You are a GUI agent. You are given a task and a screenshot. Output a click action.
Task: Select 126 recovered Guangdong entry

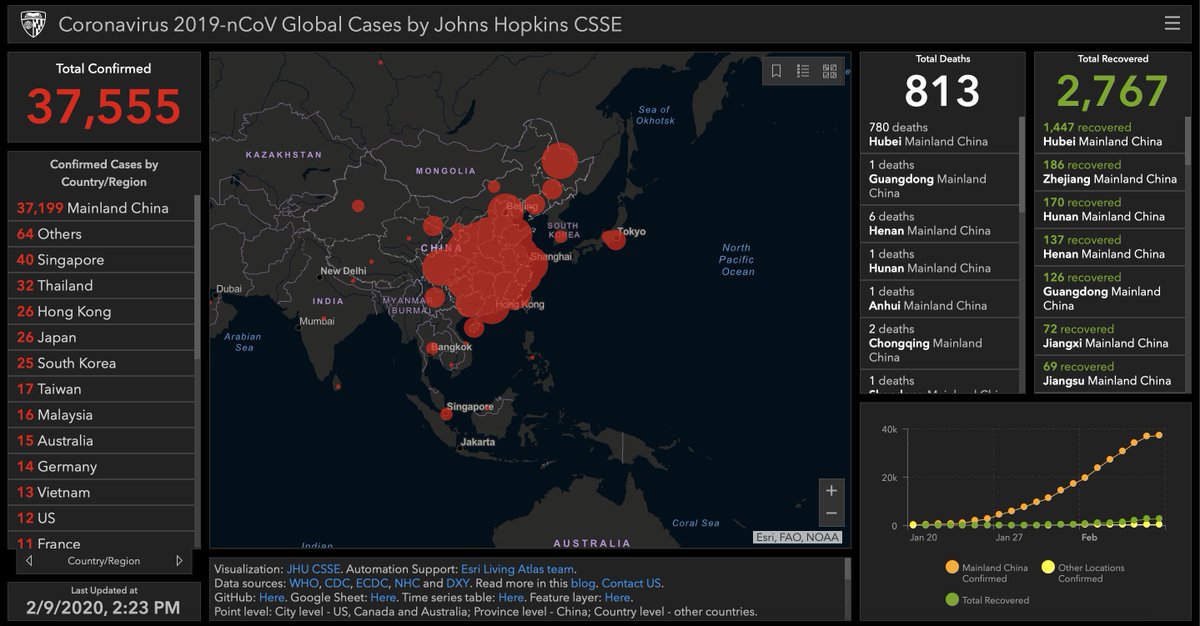[x=1109, y=292]
